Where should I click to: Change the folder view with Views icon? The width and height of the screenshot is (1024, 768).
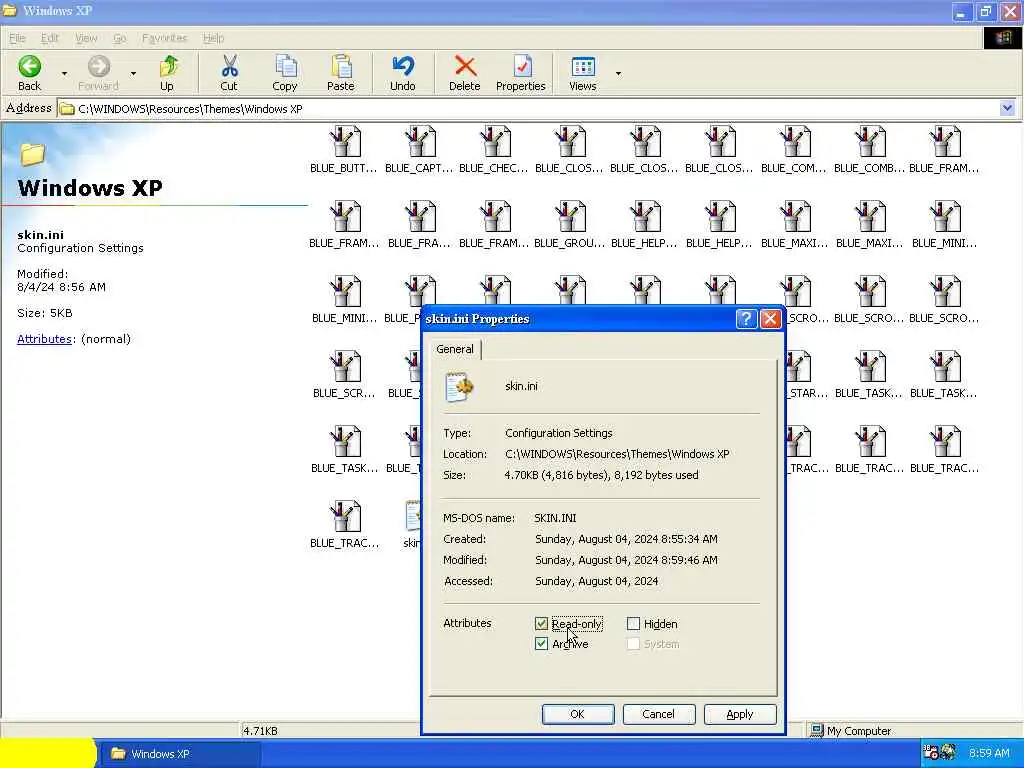coord(583,72)
